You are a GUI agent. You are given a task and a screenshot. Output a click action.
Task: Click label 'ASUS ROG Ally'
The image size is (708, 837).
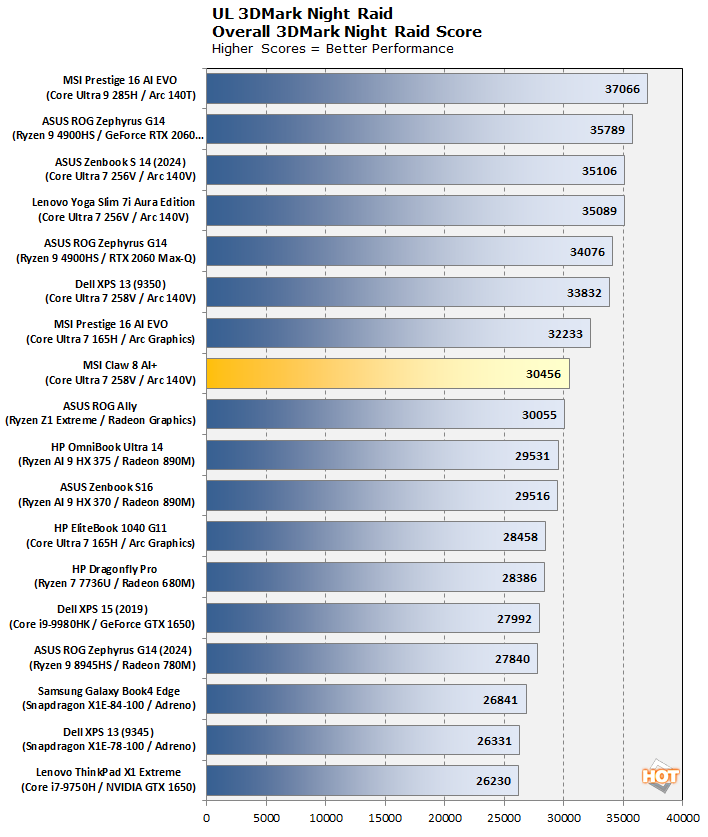(x=100, y=406)
